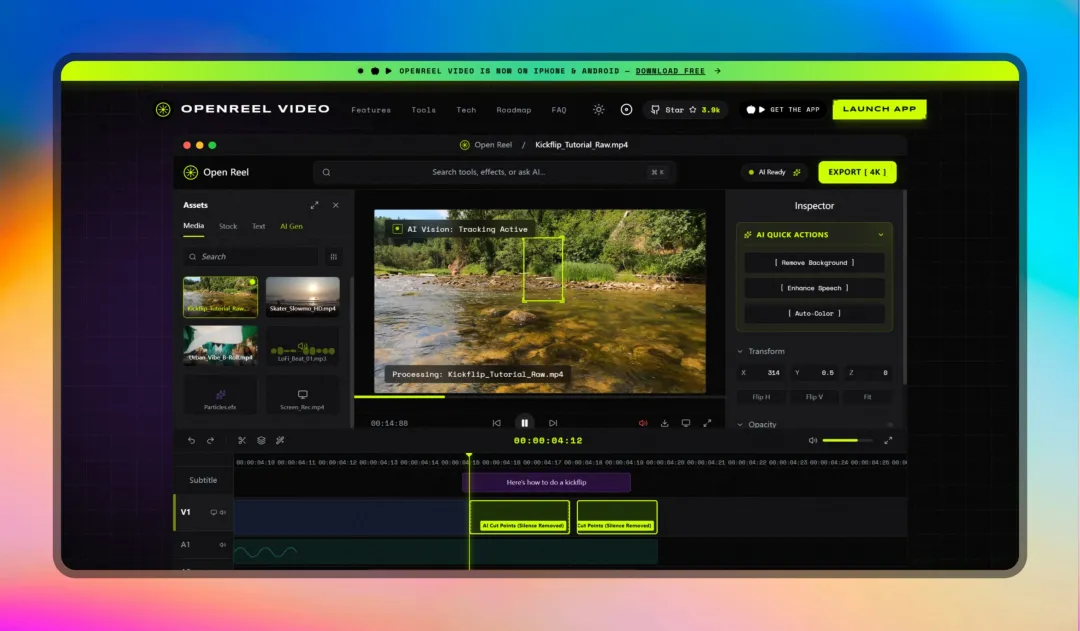The height and width of the screenshot is (631, 1080).
Task: Switch to the AI Gen assets tab
Action: tap(291, 226)
